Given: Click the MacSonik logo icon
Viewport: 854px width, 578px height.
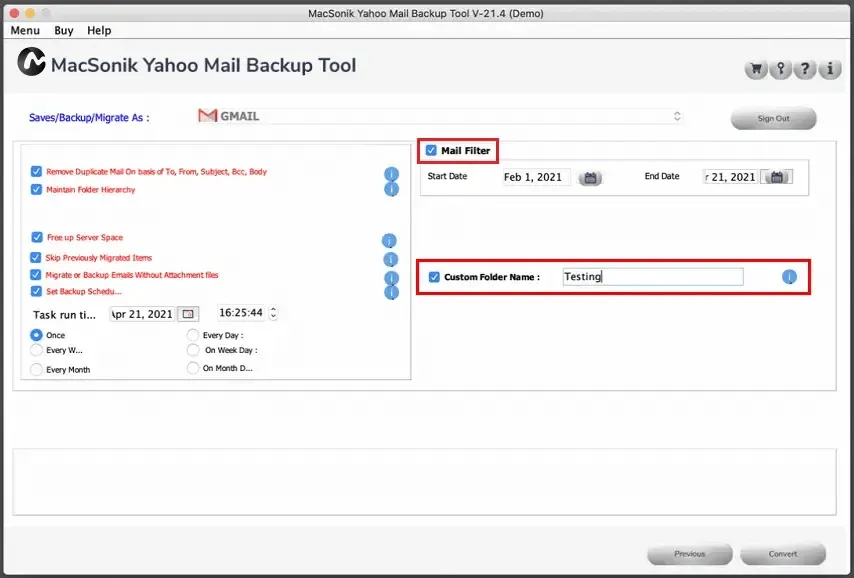Looking at the screenshot, I should (x=31, y=62).
